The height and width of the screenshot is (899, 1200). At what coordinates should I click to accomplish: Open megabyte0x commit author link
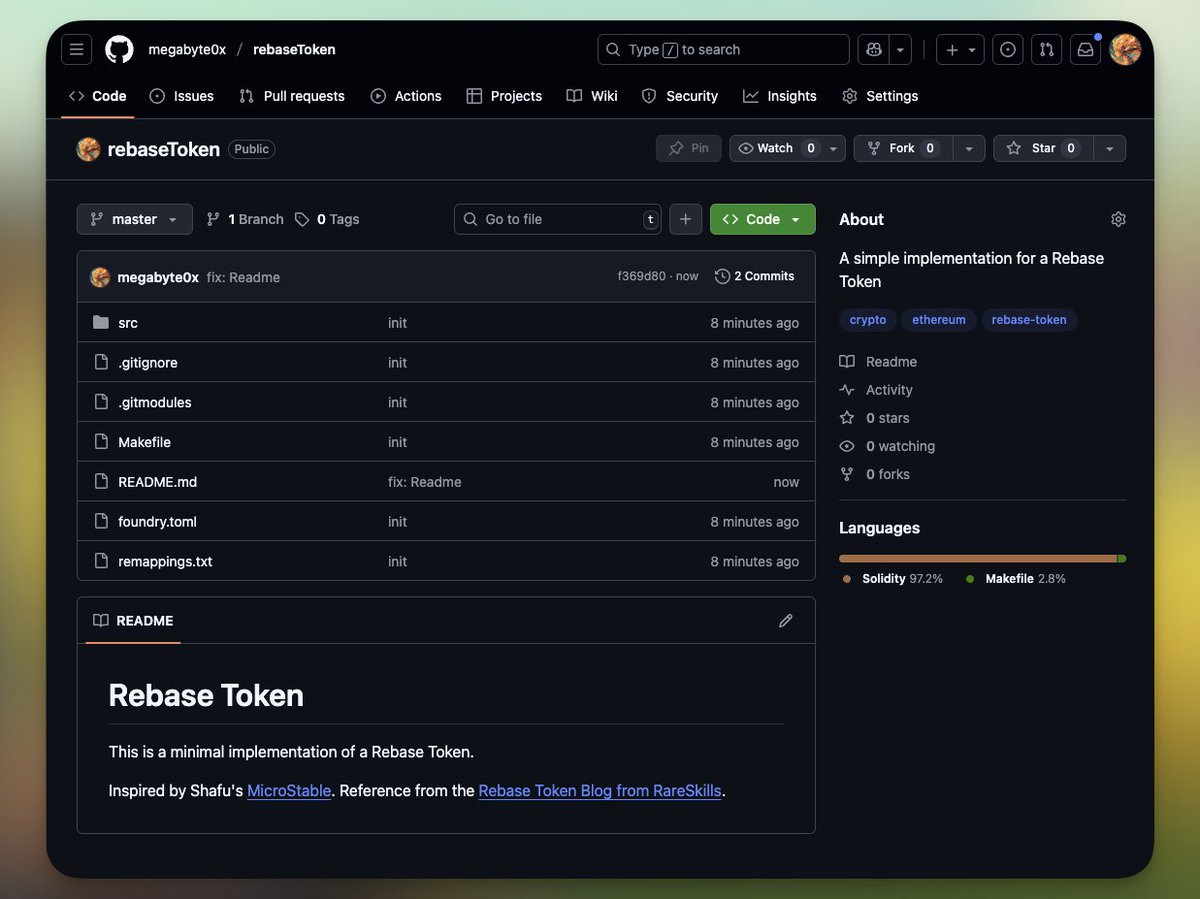[158, 277]
